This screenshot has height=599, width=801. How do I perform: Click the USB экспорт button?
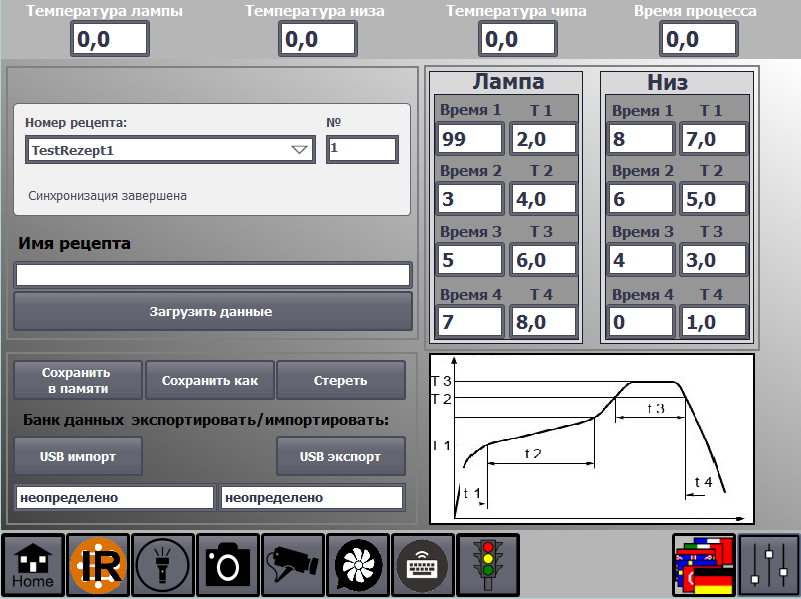(340, 457)
